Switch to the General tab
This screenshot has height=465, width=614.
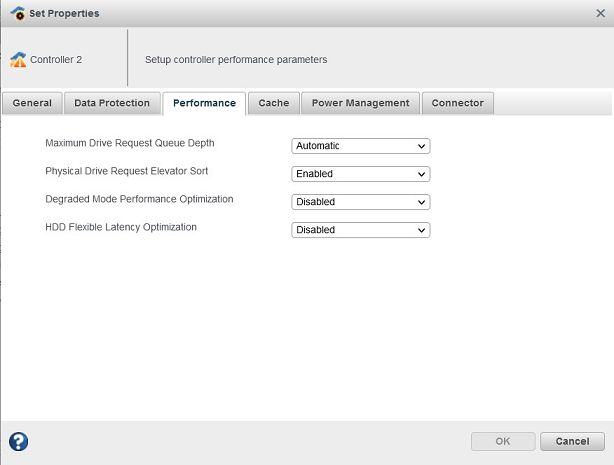[x=32, y=103]
